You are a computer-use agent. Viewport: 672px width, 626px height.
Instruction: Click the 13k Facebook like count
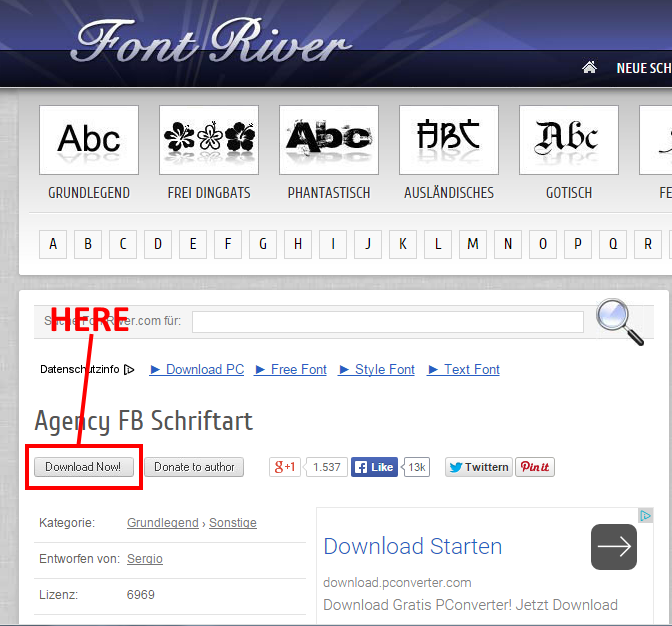pos(416,467)
